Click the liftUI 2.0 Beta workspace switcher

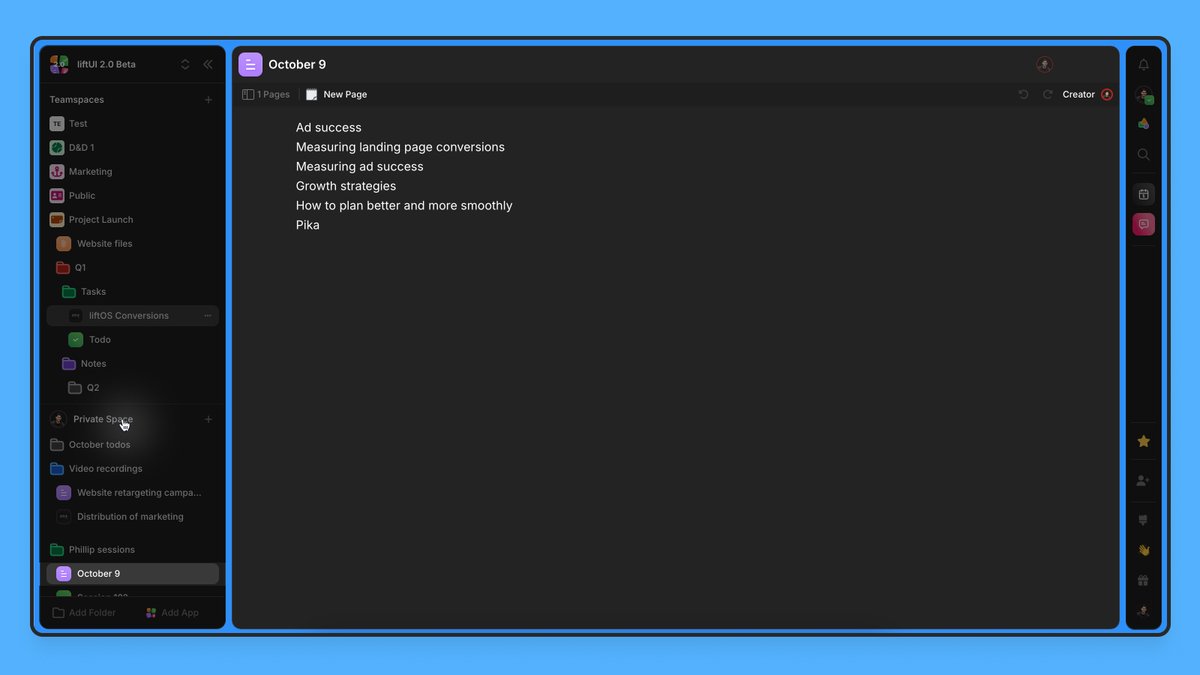pyautogui.click(x=100, y=64)
